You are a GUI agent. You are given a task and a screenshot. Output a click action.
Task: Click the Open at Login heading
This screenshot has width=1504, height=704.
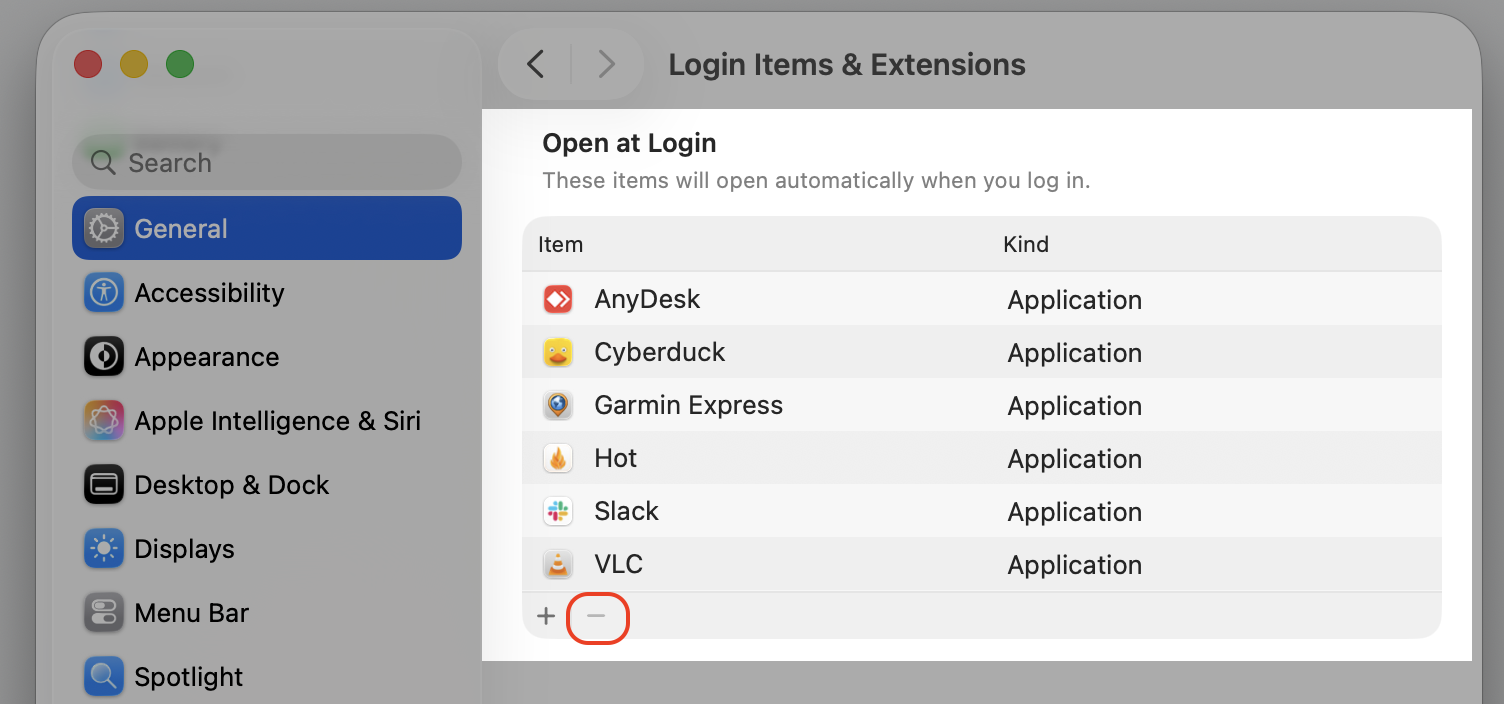pyautogui.click(x=629, y=144)
